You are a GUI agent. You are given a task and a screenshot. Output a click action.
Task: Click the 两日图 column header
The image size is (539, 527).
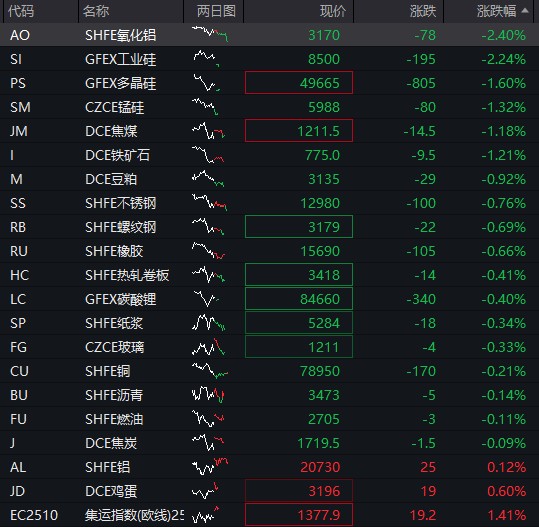(216, 11)
